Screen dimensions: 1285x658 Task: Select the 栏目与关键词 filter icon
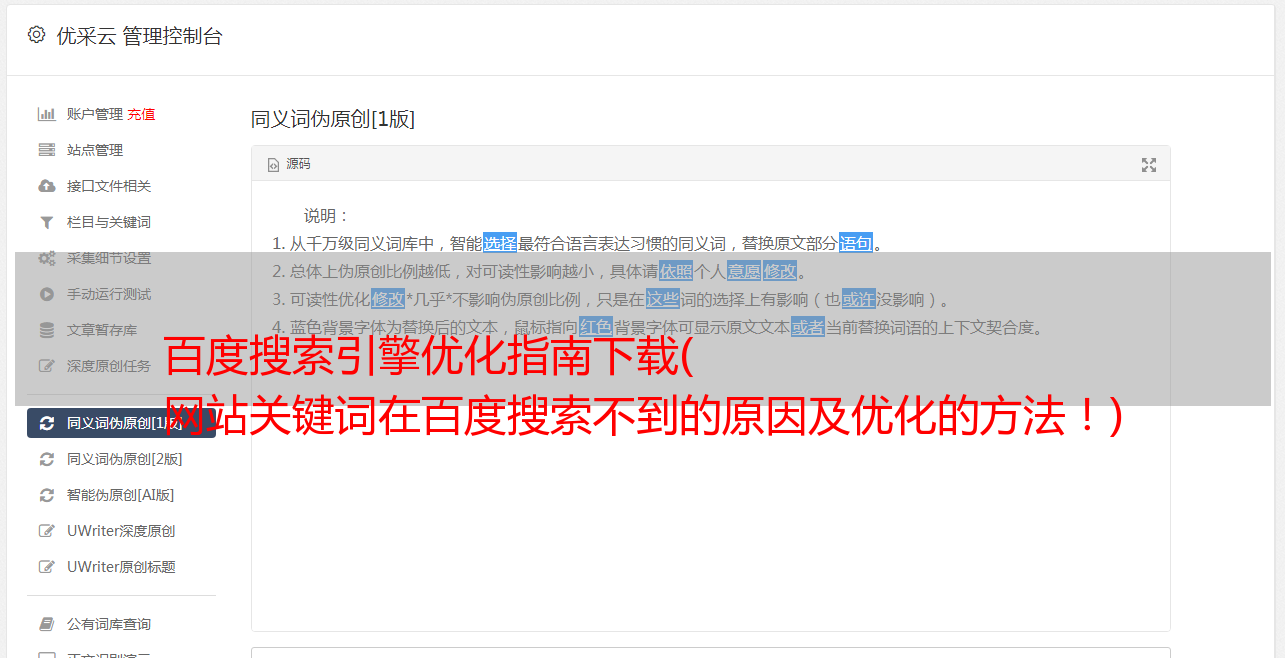click(46, 222)
